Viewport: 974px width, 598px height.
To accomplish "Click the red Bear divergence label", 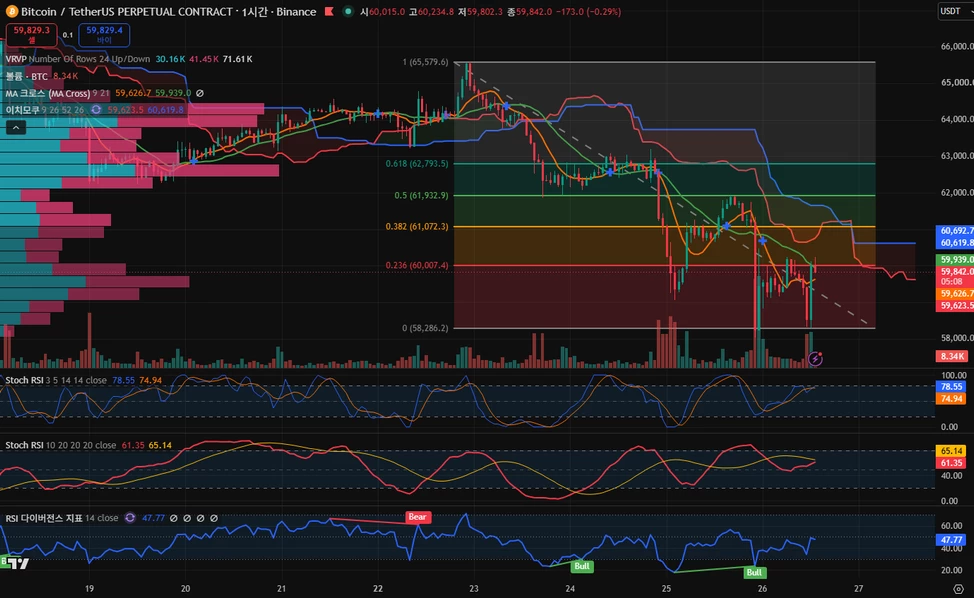I will pos(417,517).
